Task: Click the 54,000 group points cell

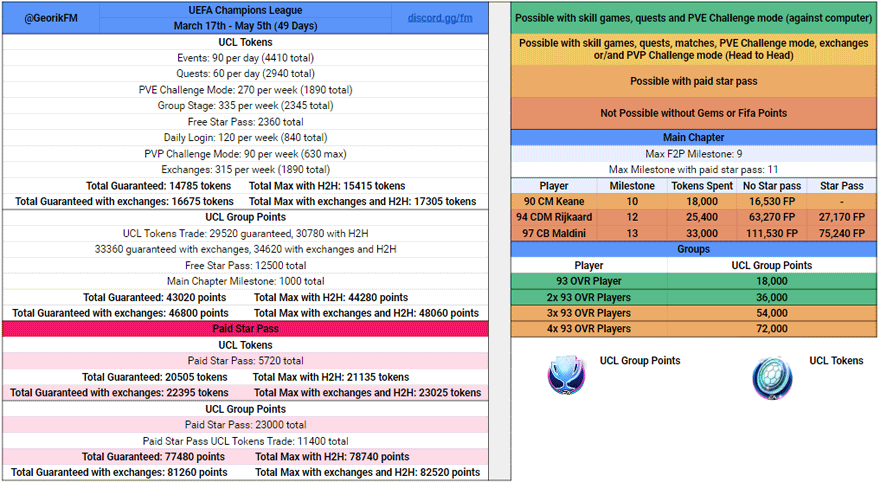Action: (x=772, y=313)
